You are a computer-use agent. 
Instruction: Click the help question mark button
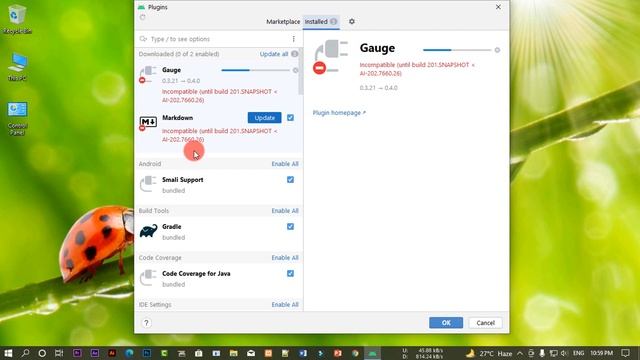coord(146,323)
